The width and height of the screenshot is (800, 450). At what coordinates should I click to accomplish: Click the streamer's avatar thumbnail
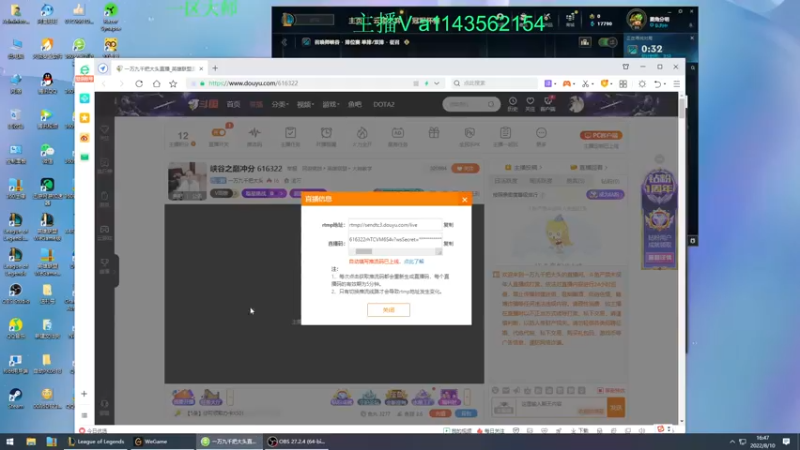(187, 181)
